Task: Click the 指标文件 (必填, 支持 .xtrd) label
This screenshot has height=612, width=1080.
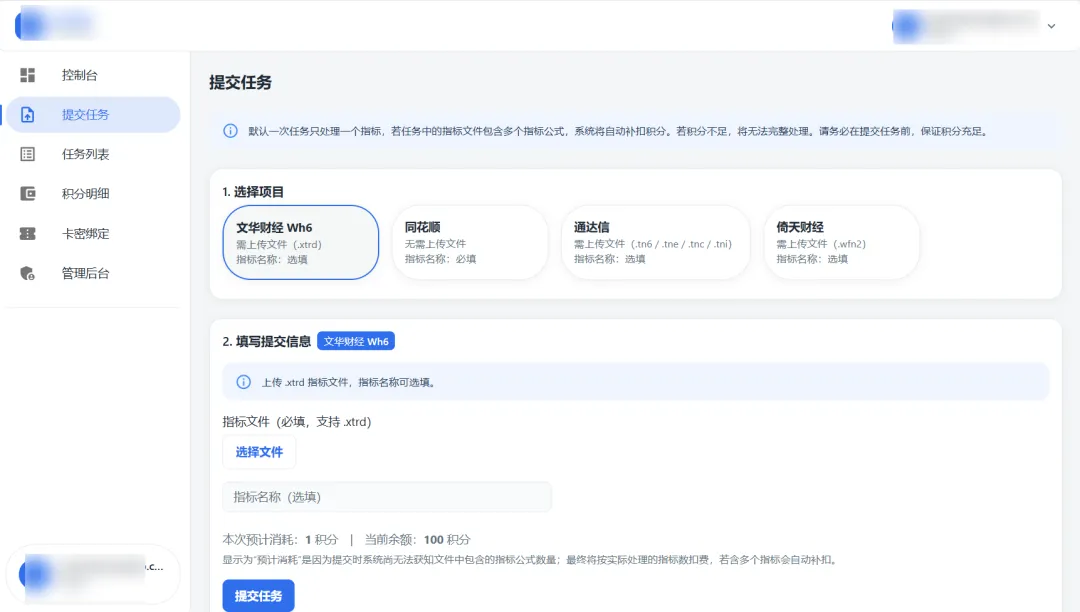Action: 297,421
